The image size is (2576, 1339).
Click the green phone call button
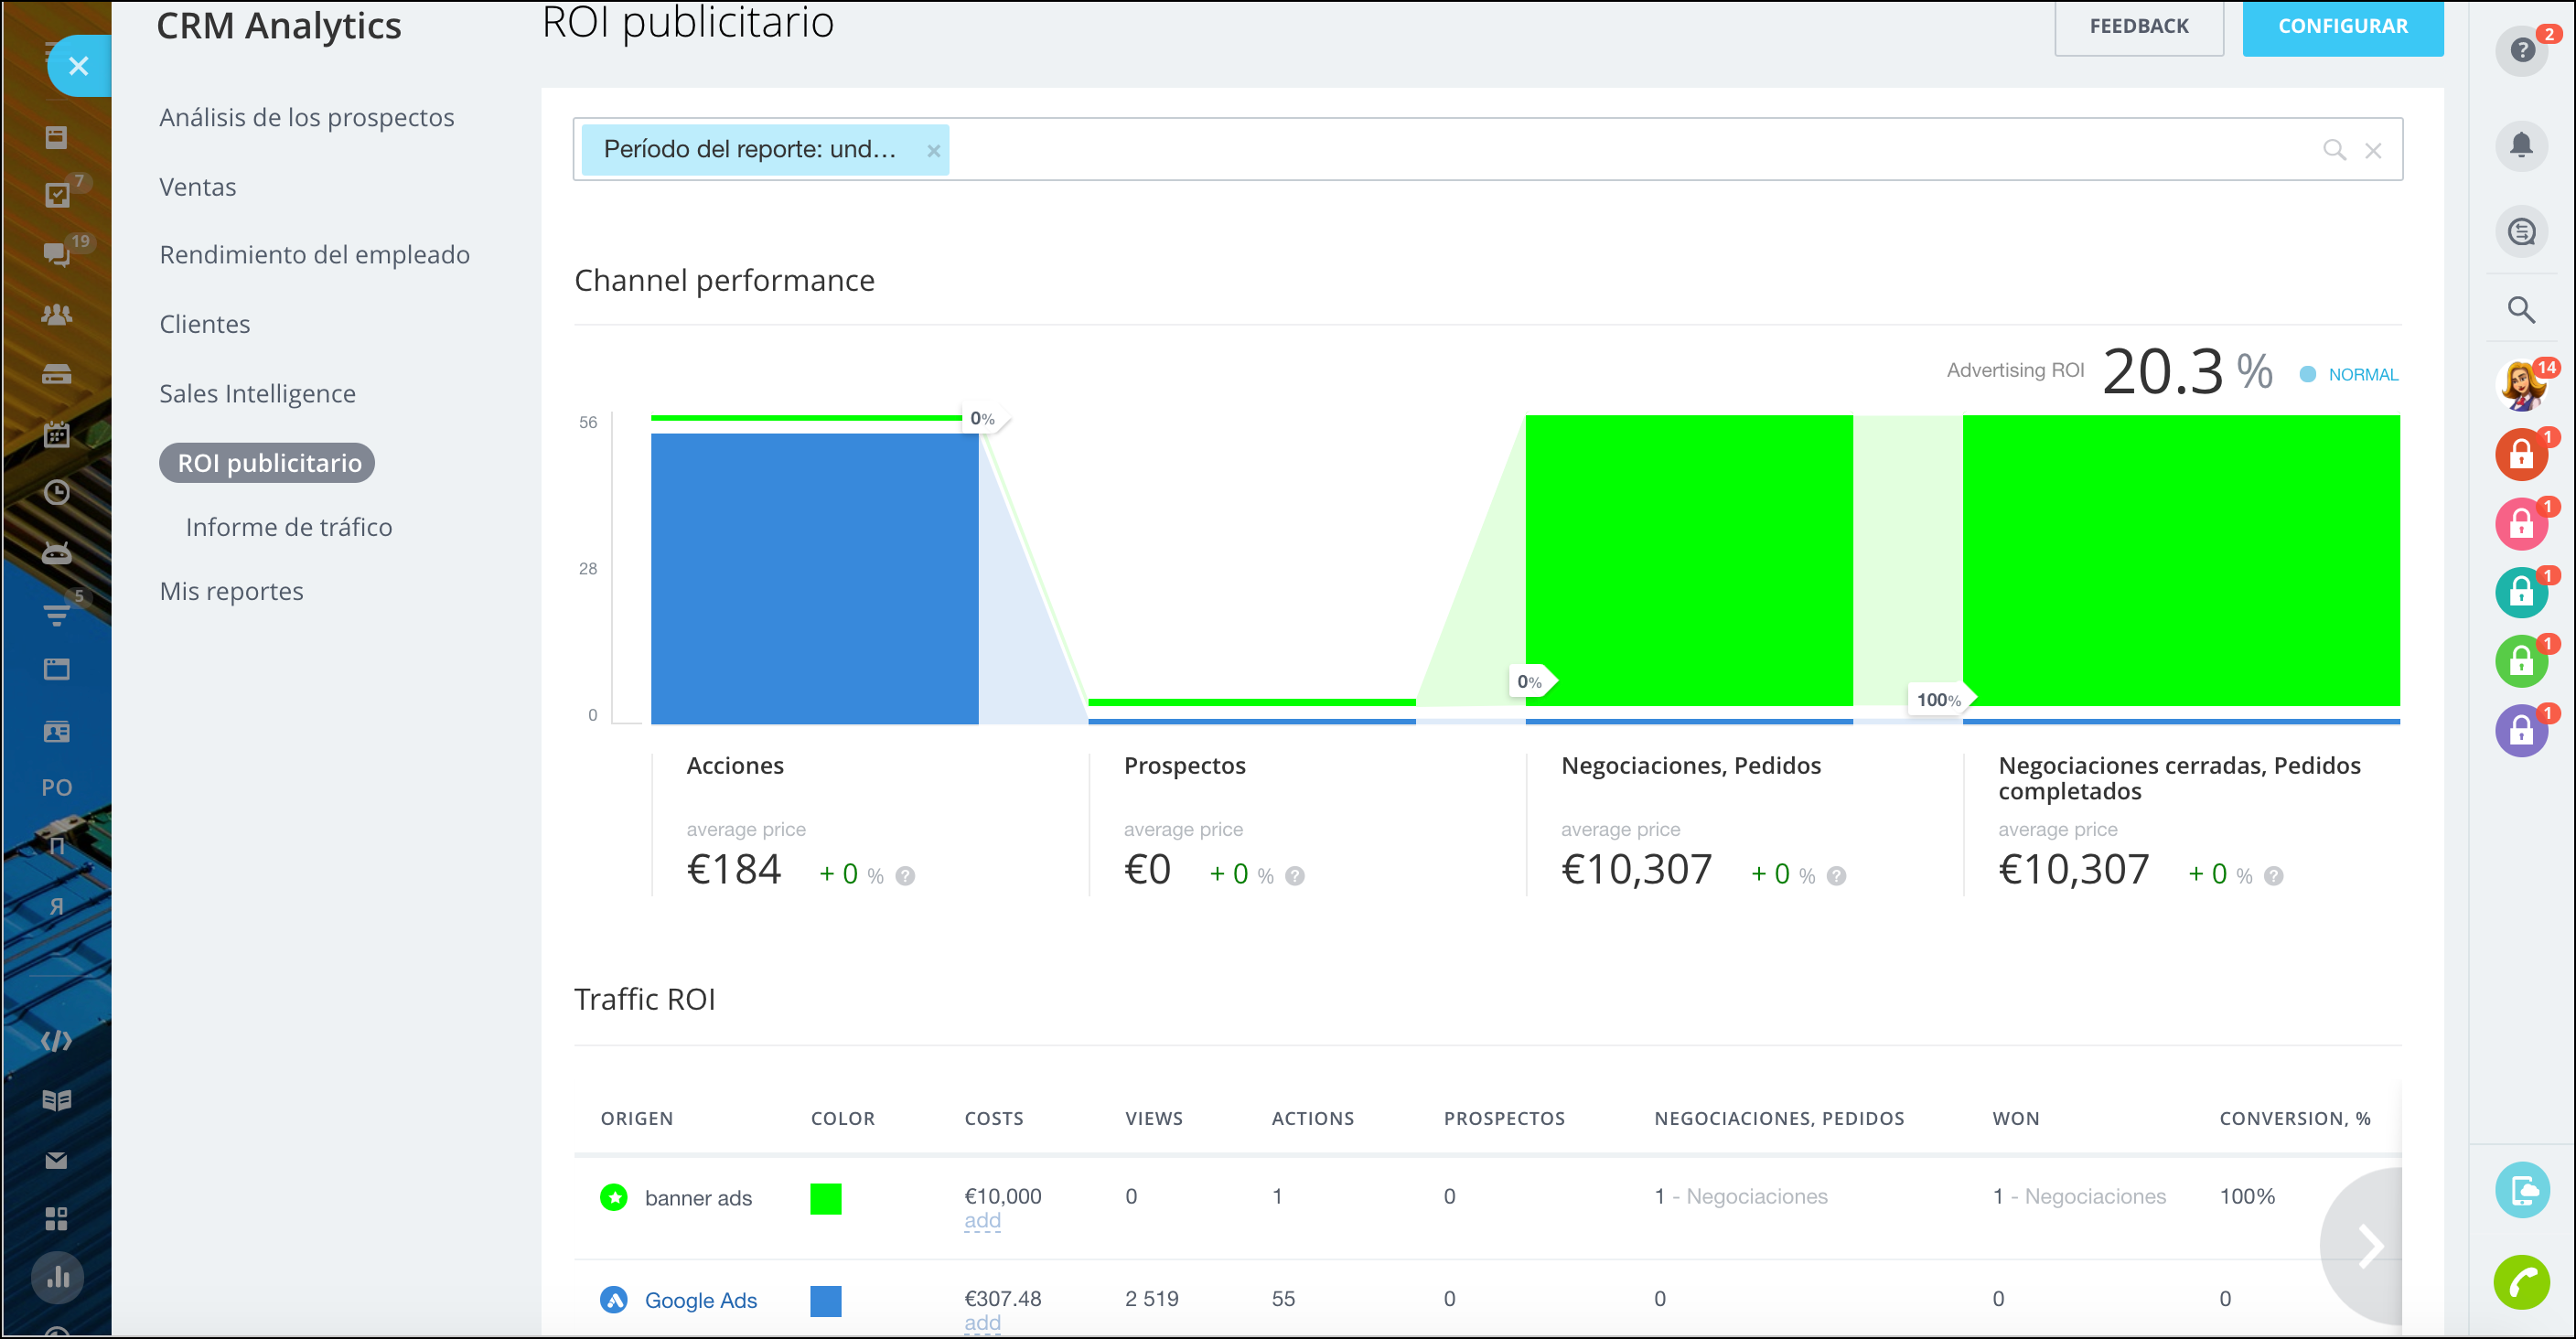2521,1281
